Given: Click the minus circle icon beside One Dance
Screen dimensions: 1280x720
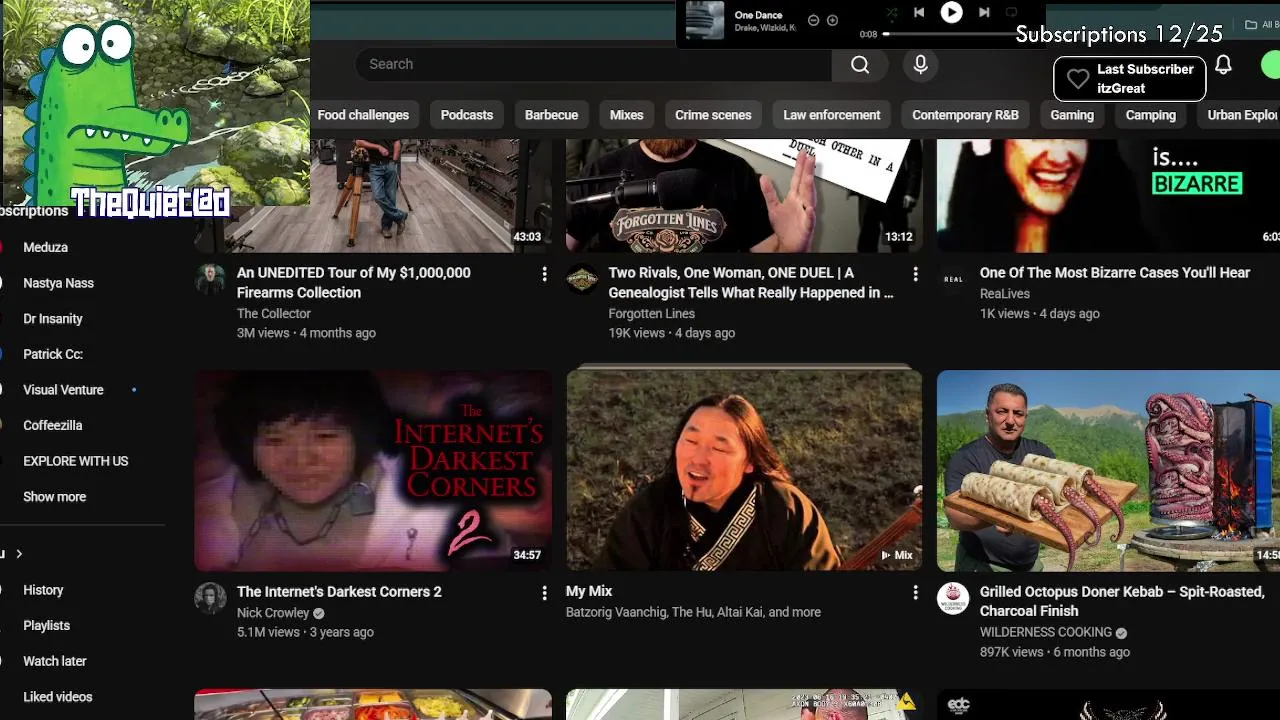Looking at the screenshot, I should click(813, 20).
